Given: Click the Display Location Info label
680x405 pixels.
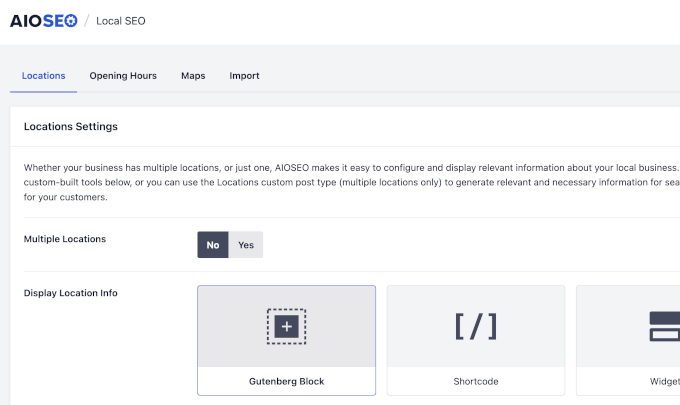Looking at the screenshot, I should [x=71, y=293].
